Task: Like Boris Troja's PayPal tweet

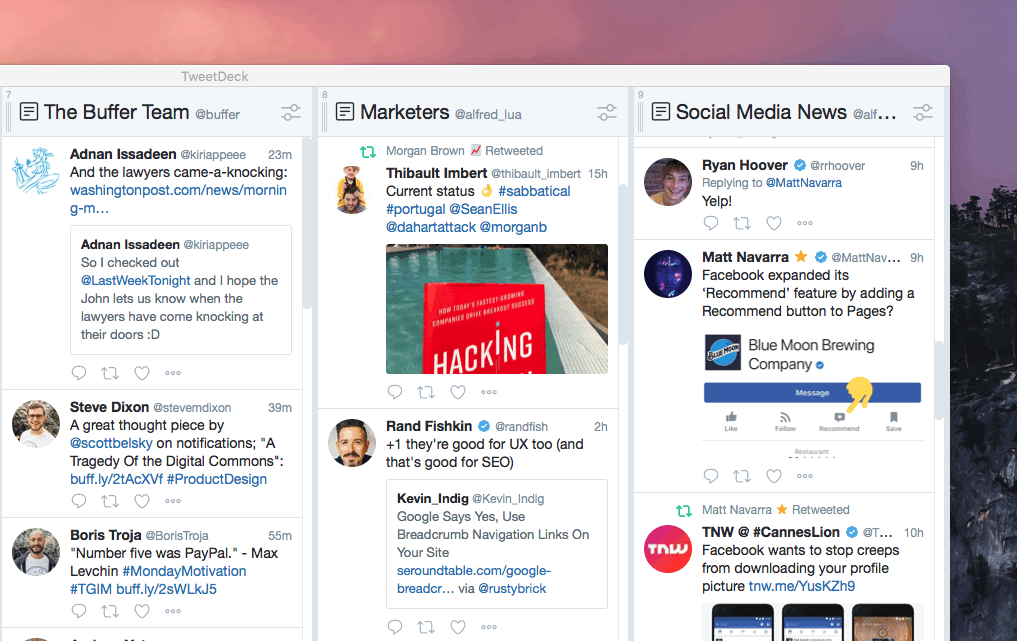Action: pyautogui.click(x=141, y=610)
